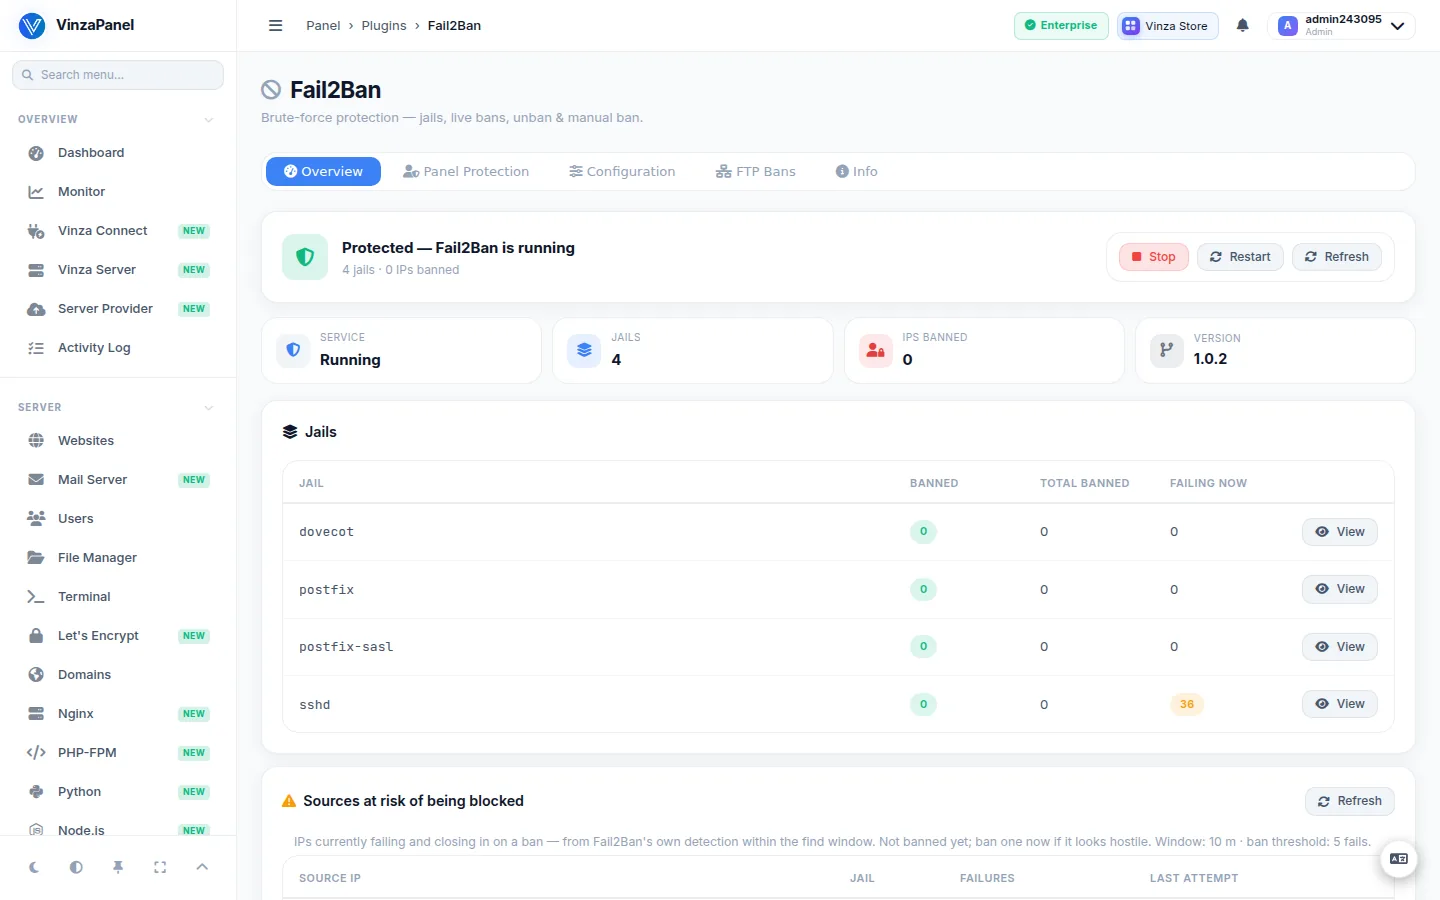Open Monitor in the sidebar
This screenshot has height=900, width=1440.
(x=118, y=192)
